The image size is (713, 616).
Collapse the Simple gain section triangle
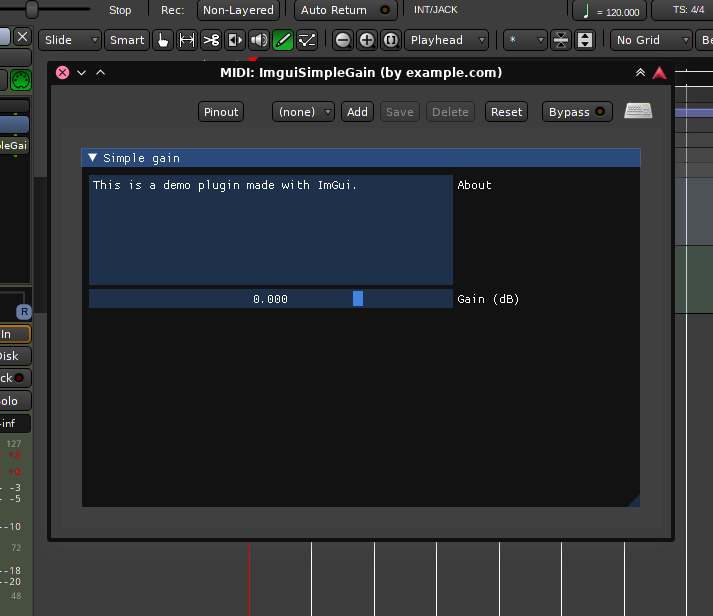coord(93,158)
